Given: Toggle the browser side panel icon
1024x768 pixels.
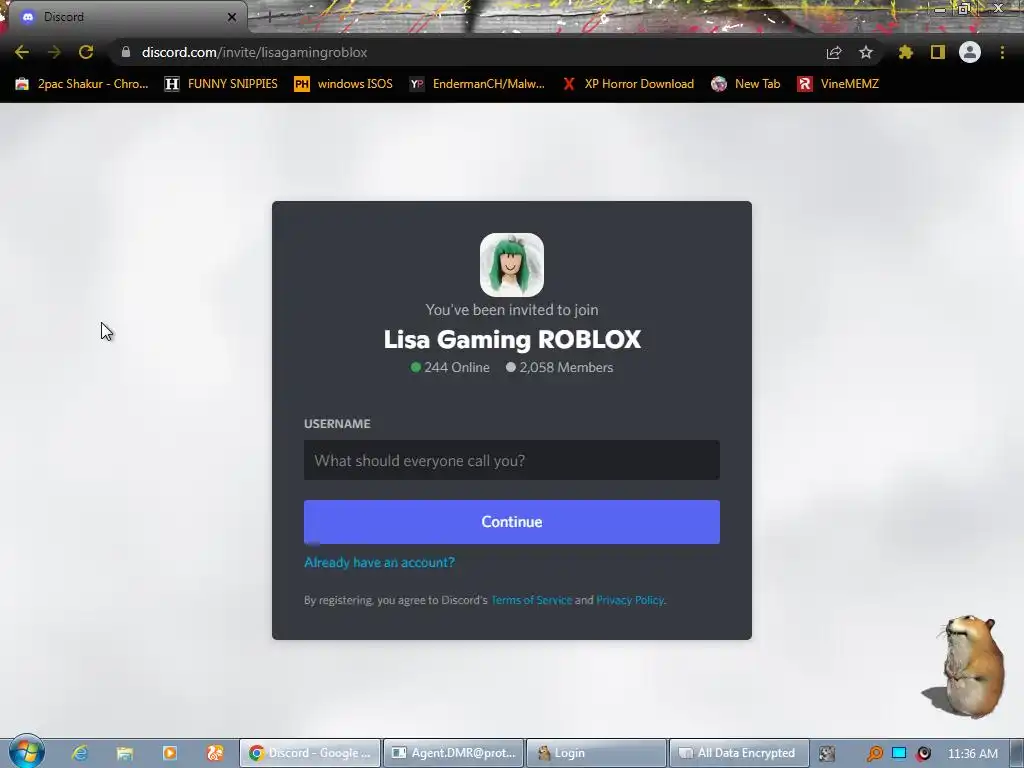Looking at the screenshot, I should tap(938, 52).
